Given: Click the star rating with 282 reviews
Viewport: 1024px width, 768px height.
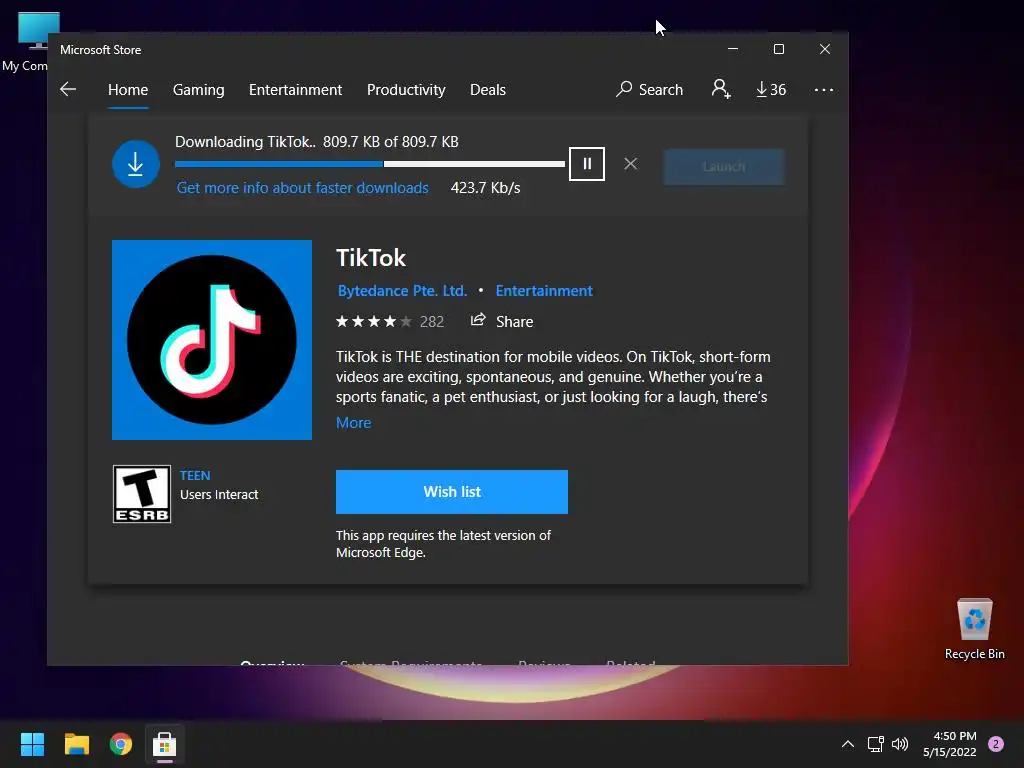Looking at the screenshot, I should (x=390, y=321).
